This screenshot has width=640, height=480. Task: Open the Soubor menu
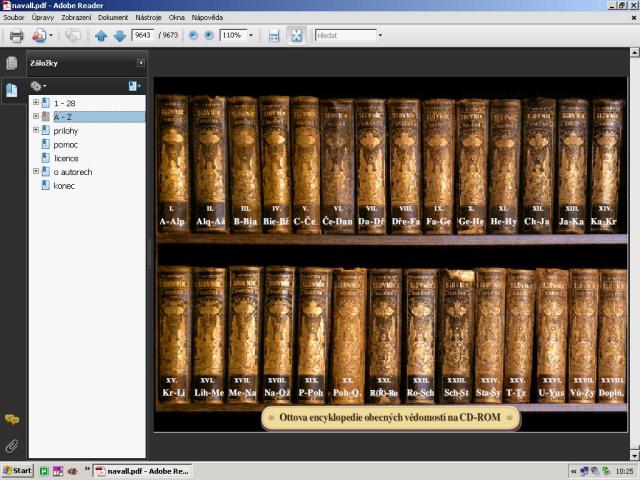pos(14,18)
